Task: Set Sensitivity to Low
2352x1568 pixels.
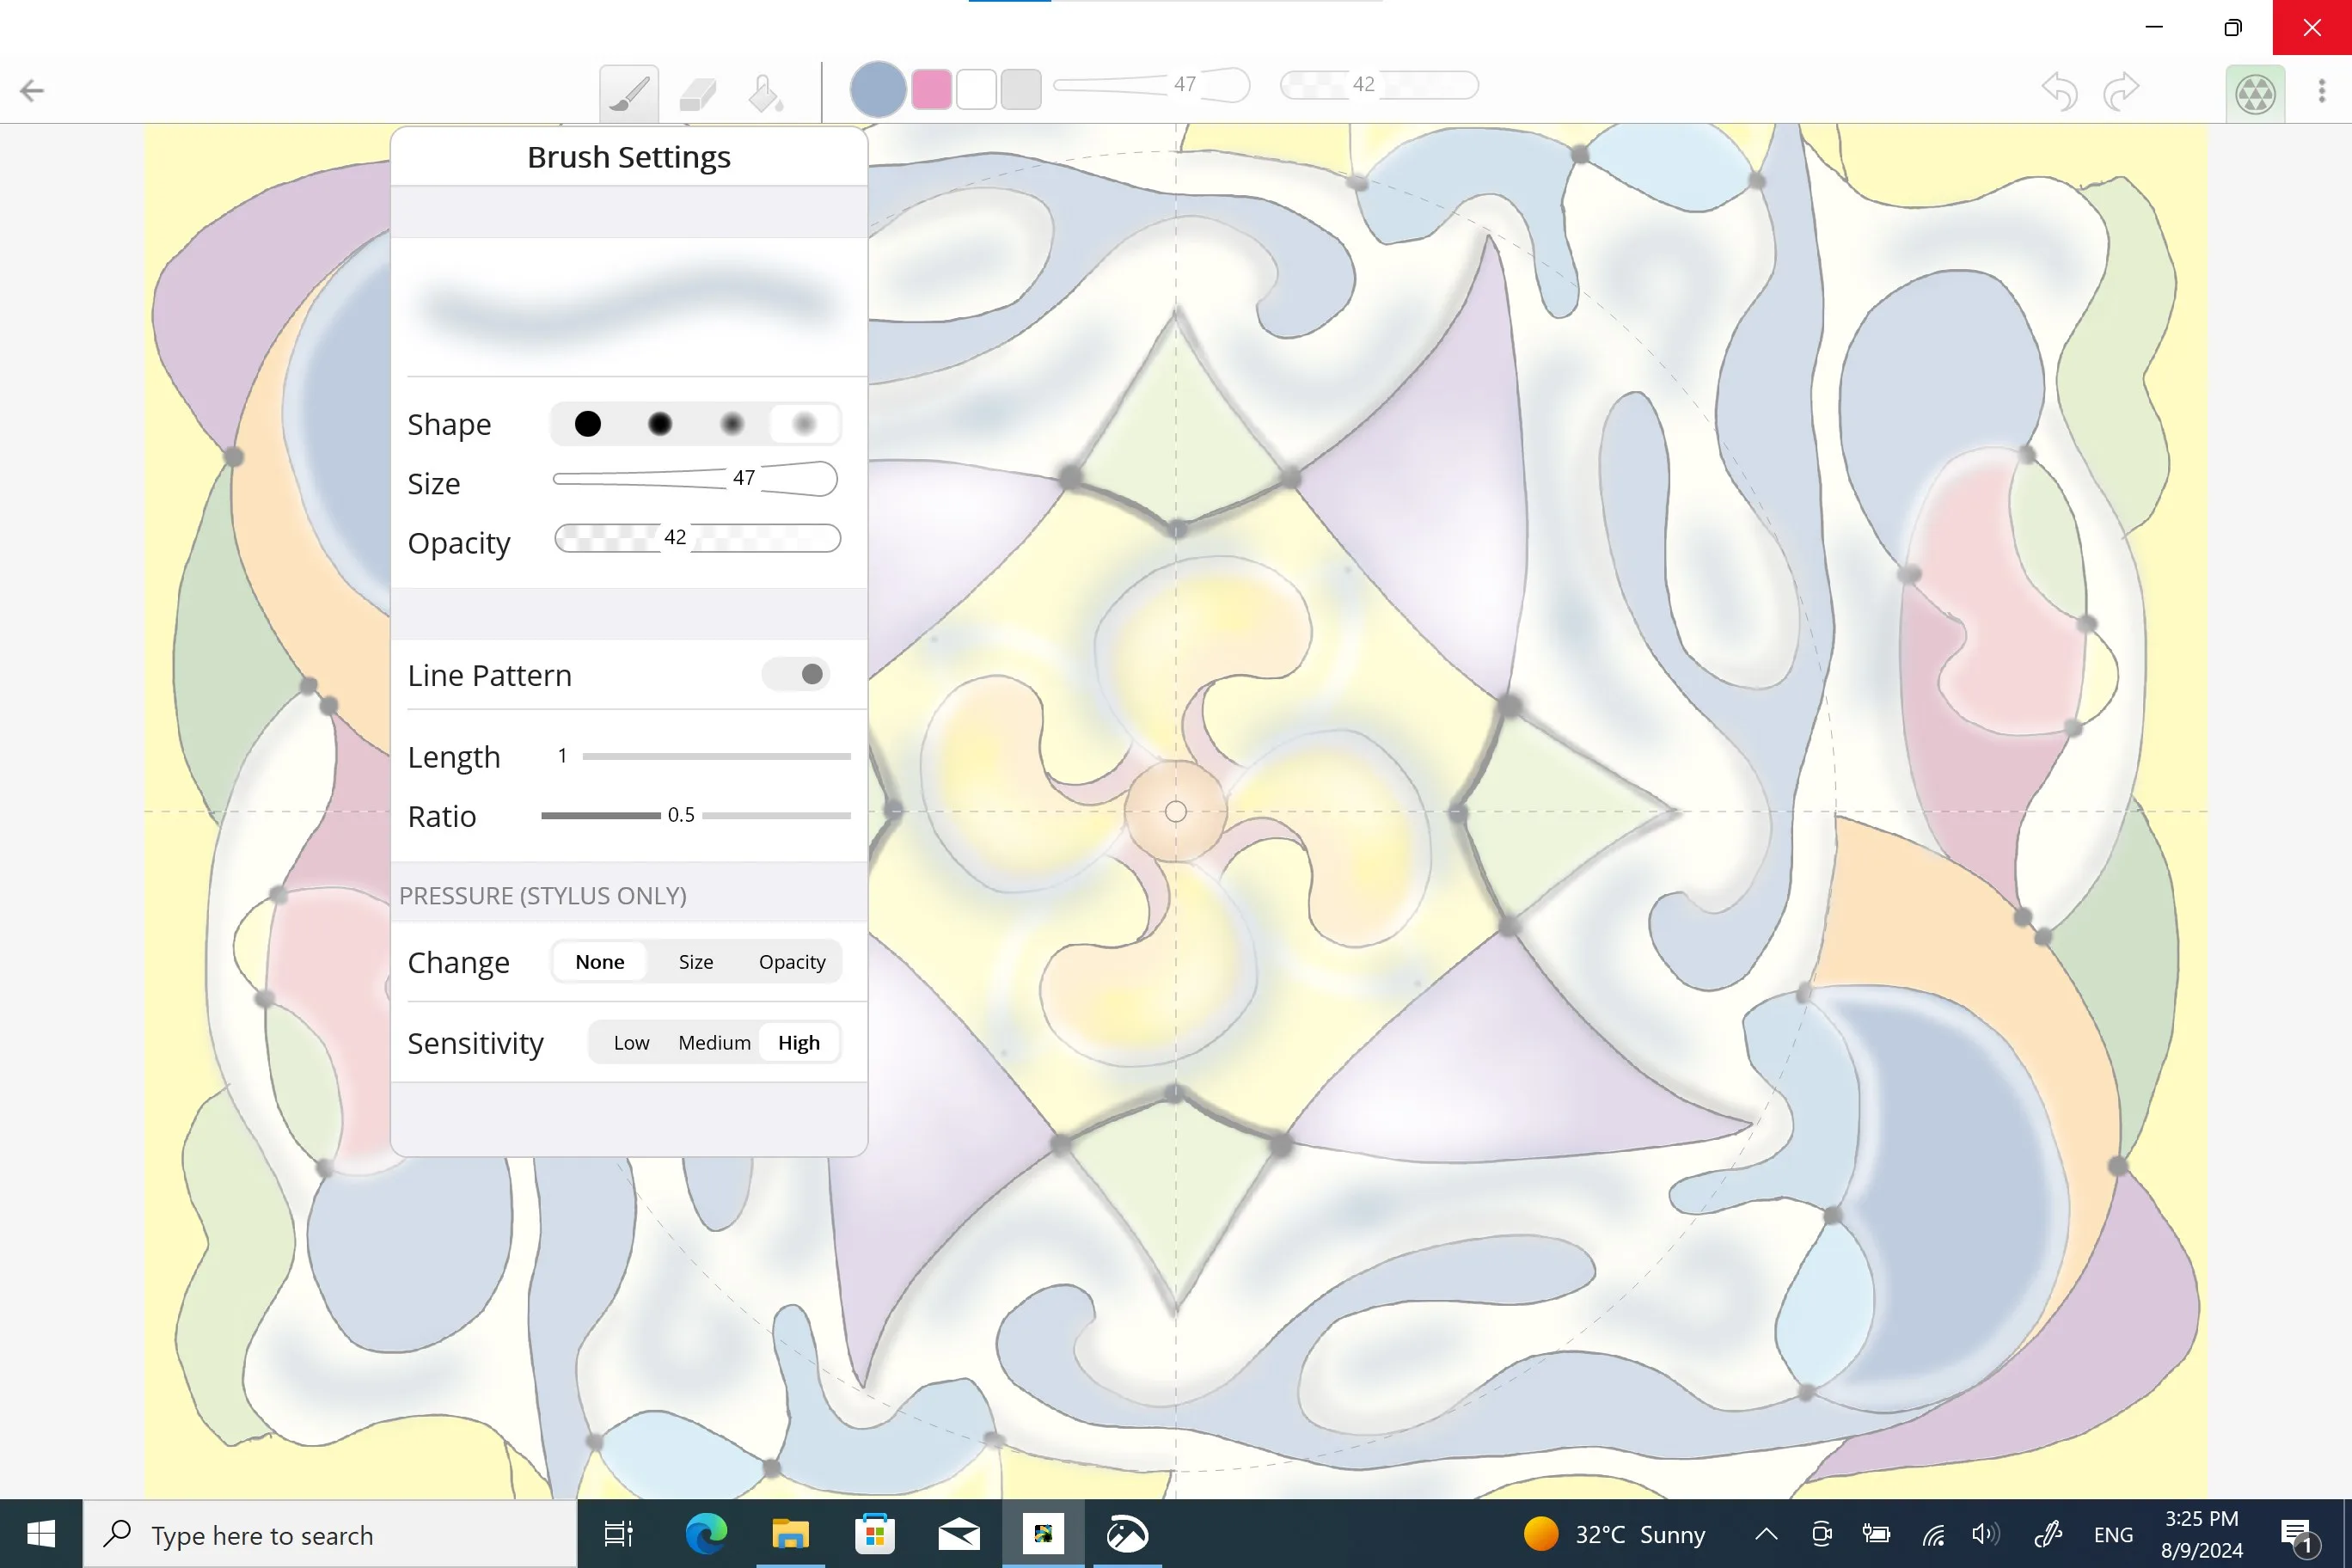Action: pos(631,1043)
